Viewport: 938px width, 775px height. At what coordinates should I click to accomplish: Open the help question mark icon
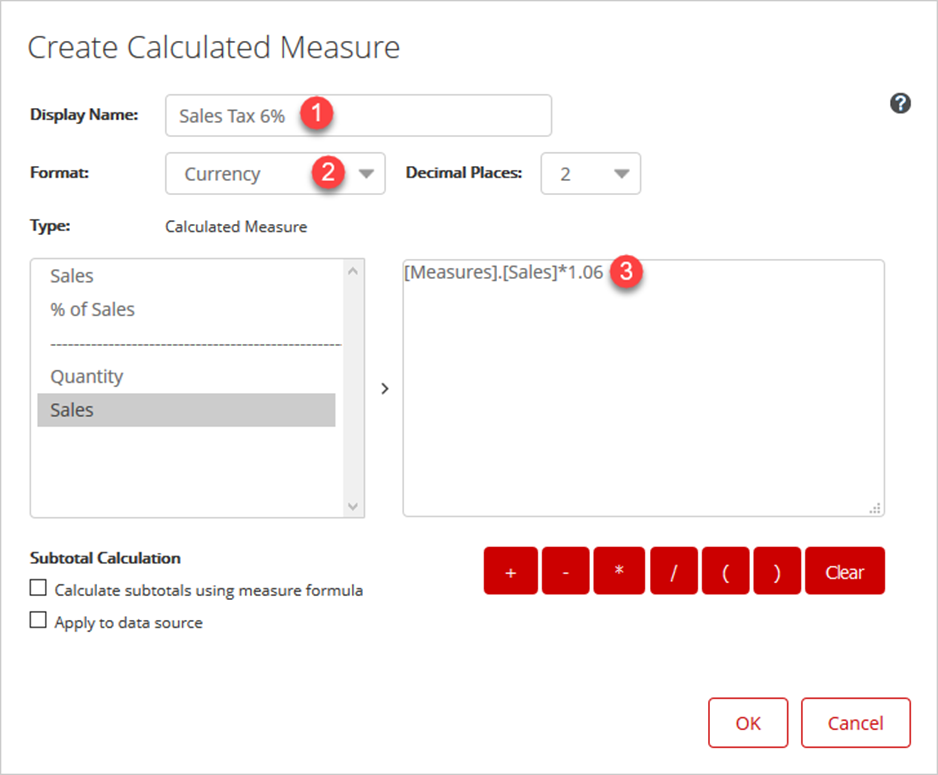(900, 103)
